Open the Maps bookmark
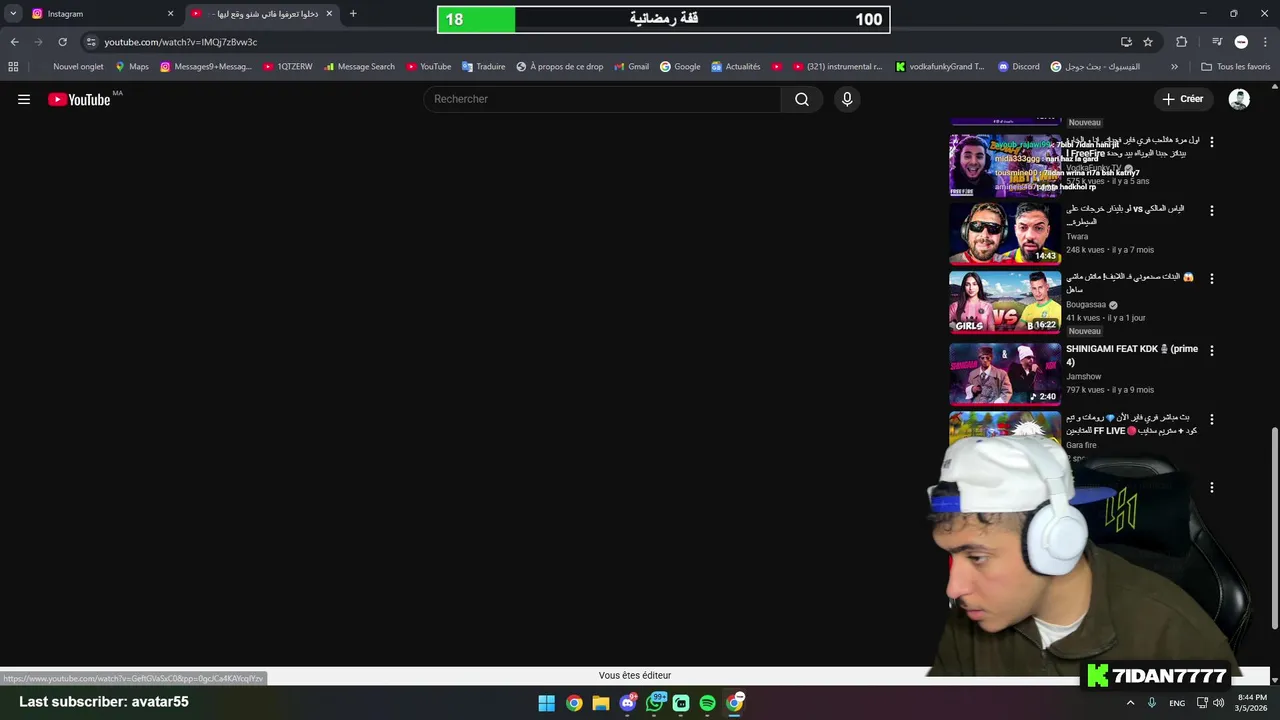This screenshot has width=1280, height=720. 132,67
